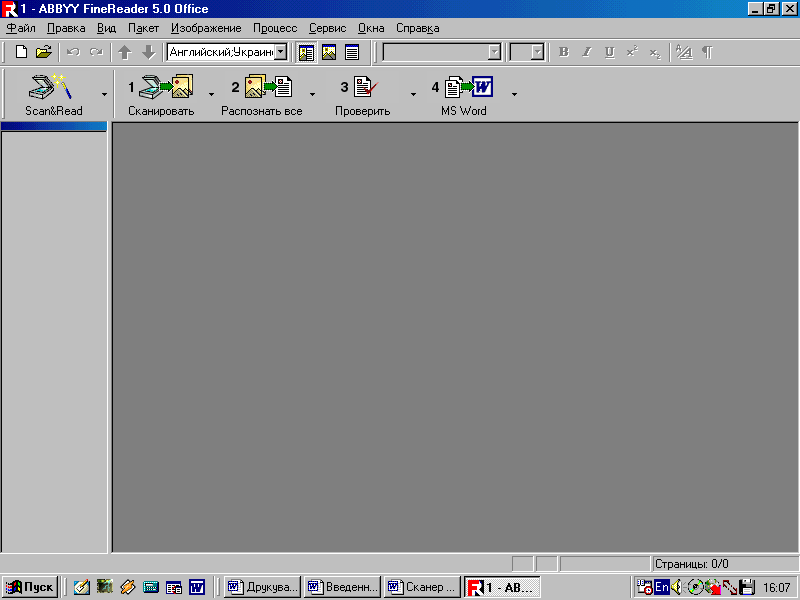The image size is (800, 600).
Task: Click the task scheduler tray icon
Action: click(645, 587)
